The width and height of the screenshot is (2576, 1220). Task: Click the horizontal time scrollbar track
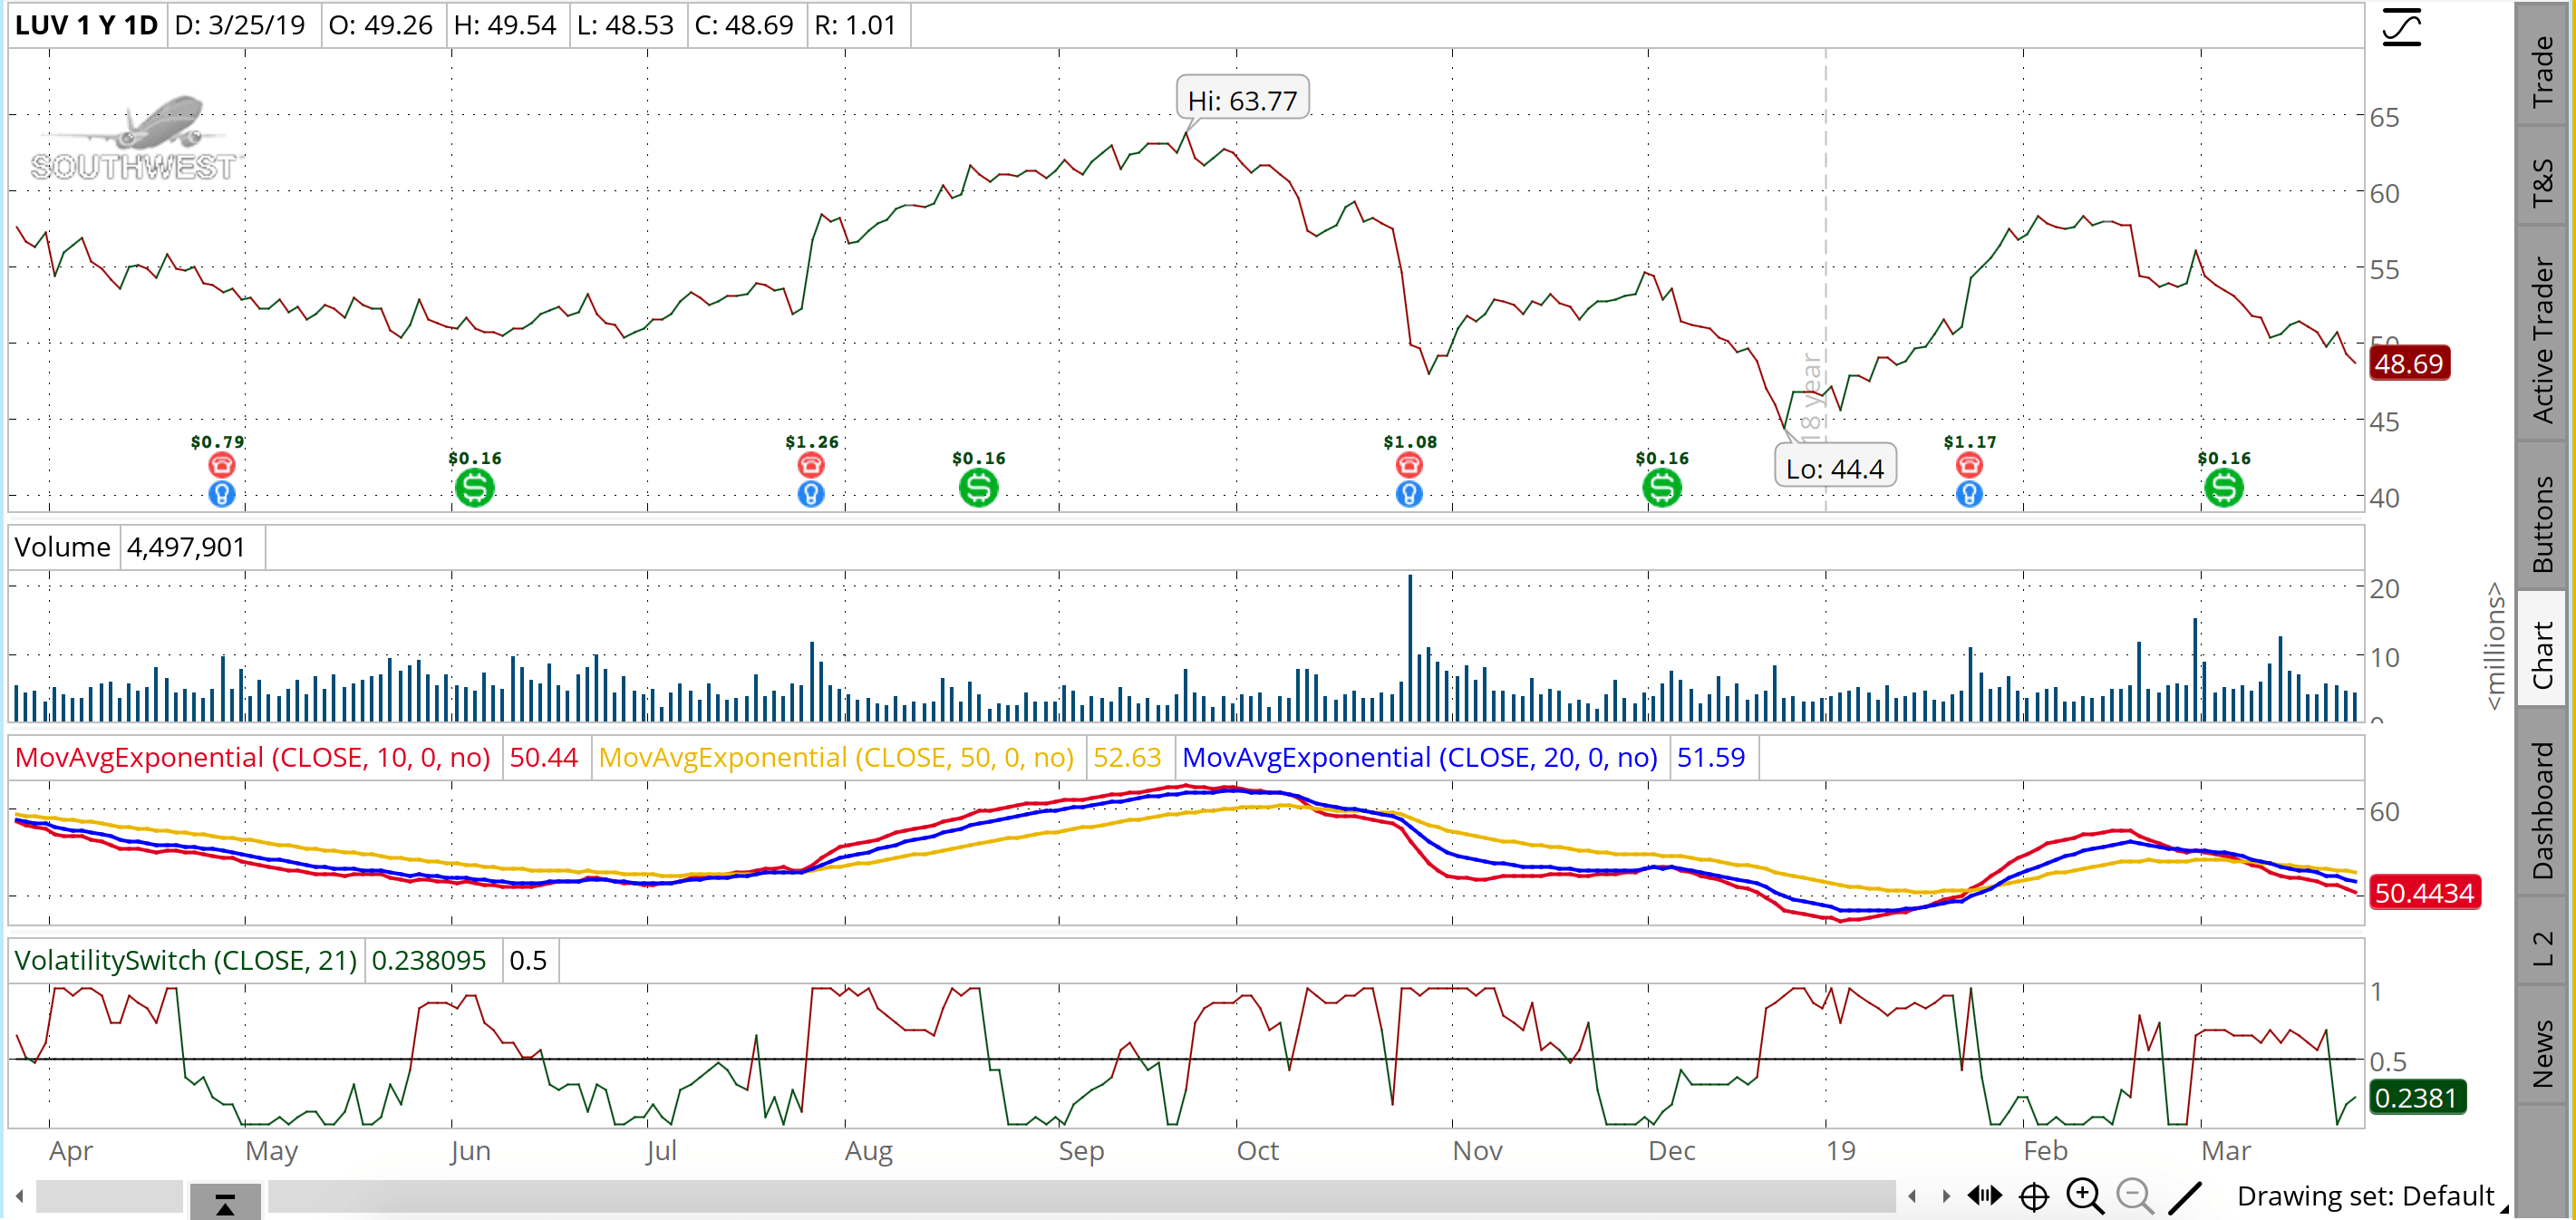coord(1080,1196)
